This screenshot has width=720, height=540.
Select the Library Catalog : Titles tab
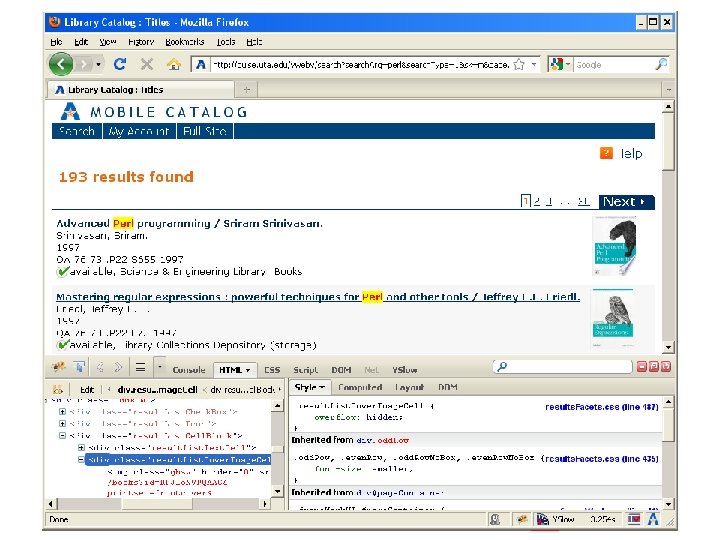pos(141,90)
